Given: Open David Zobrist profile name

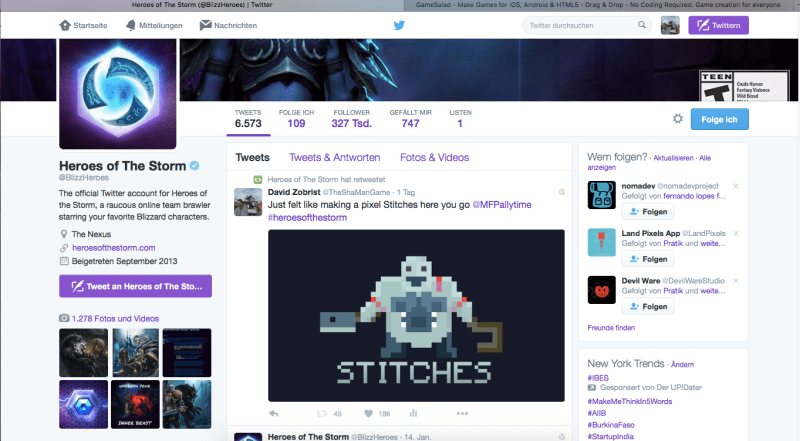Looking at the screenshot, I should coord(294,192).
